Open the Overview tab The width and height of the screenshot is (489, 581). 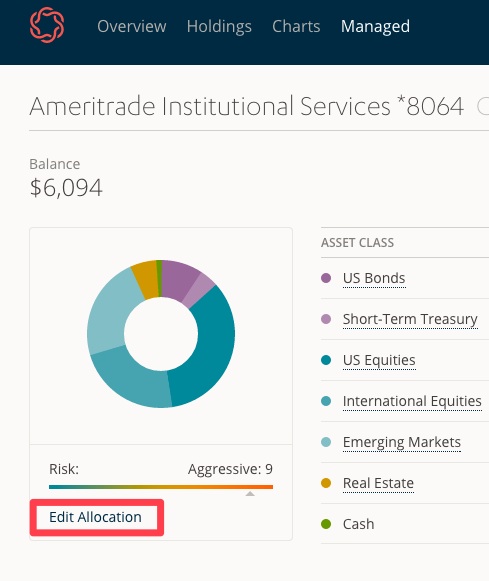132,26
